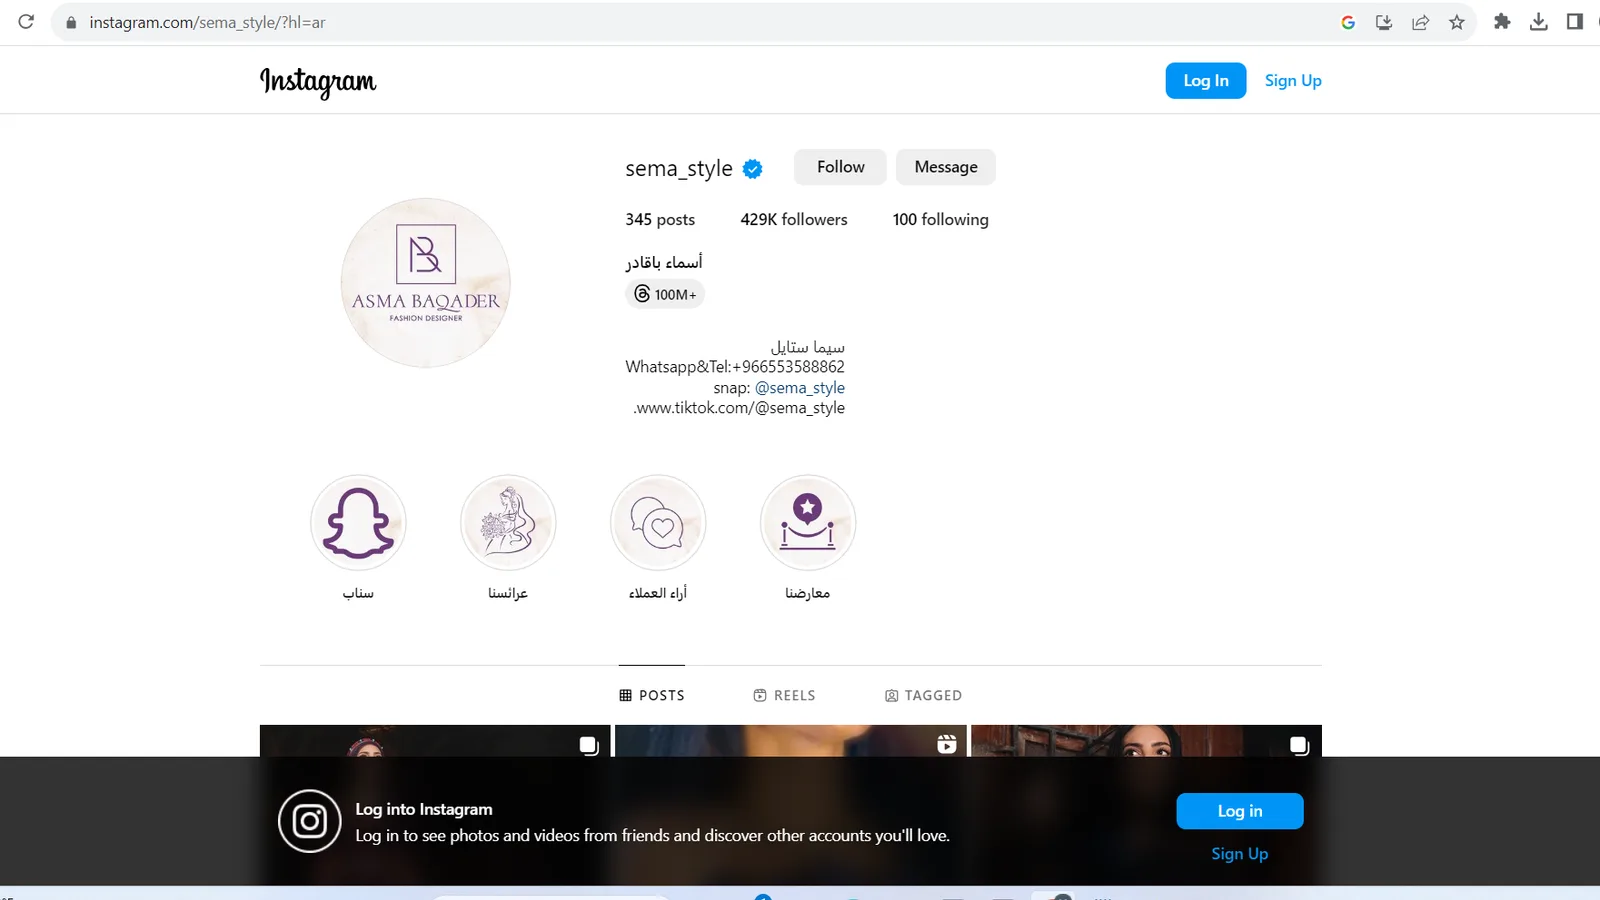The image size is (1600, 900).
Task: Click the Whatsapp&Tel phone number line
Action: click(735, 367)
